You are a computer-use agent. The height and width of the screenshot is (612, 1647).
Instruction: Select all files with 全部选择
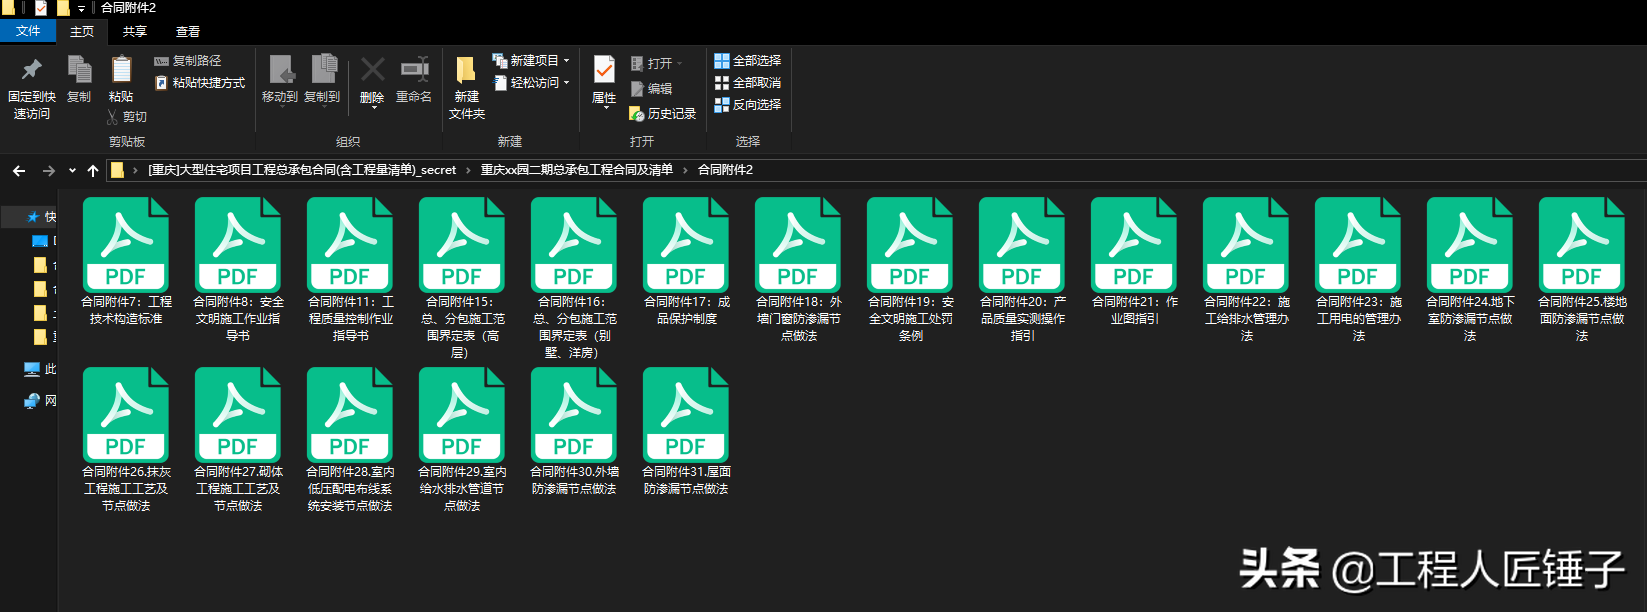[x=747, y=61]
